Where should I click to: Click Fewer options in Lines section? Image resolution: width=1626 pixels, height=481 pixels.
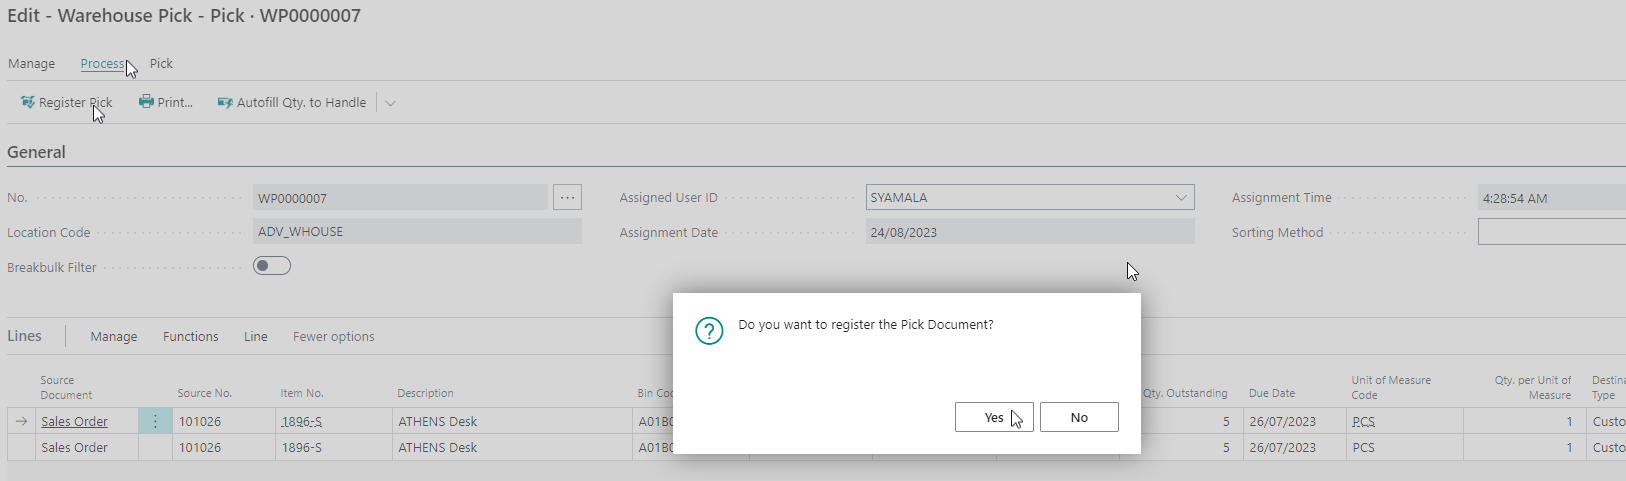[x=334, y=337]
